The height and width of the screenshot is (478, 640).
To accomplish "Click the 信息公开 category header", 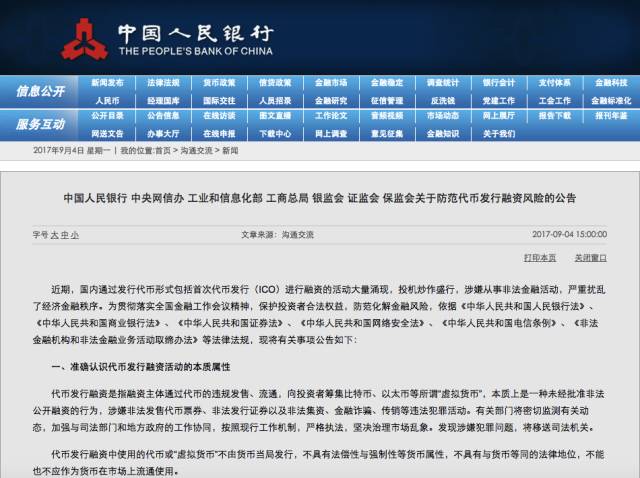I will coord(40,91).
